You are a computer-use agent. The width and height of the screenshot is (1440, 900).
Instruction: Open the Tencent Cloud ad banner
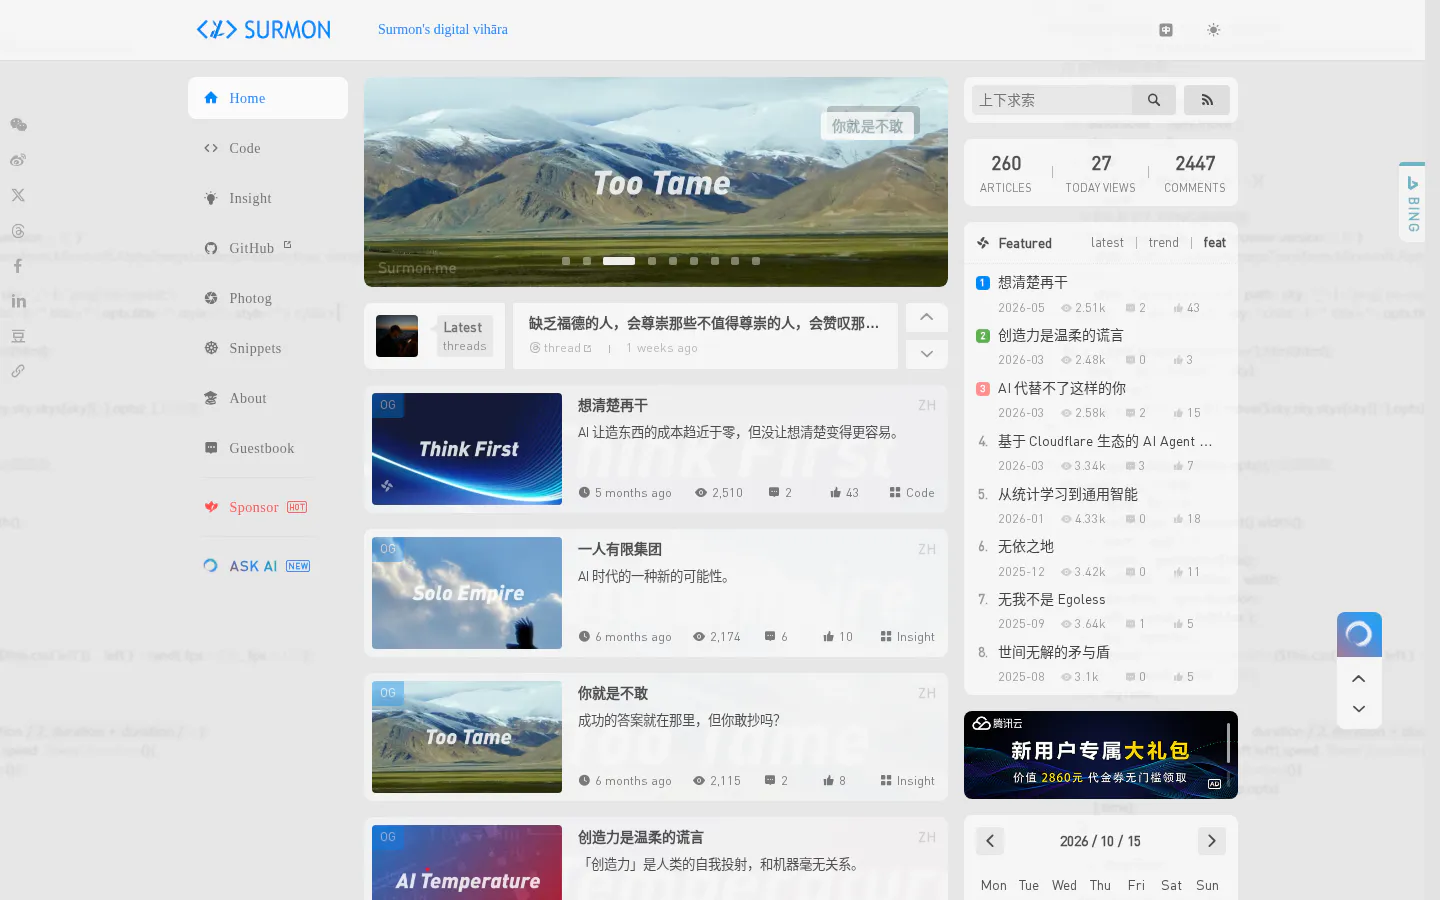click(x=1101, y=755)
